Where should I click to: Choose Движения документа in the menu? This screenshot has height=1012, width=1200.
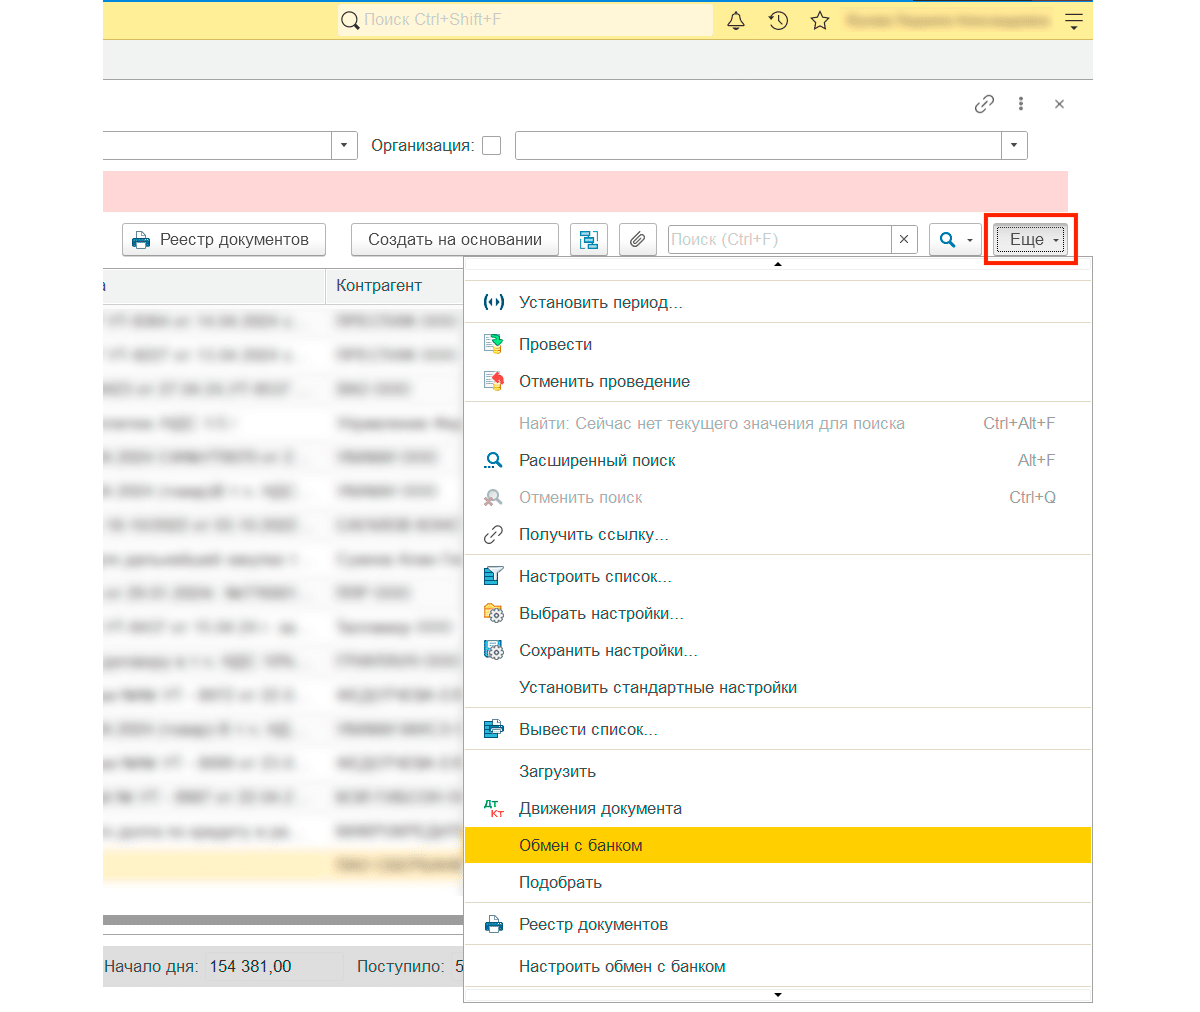(600, 808)
